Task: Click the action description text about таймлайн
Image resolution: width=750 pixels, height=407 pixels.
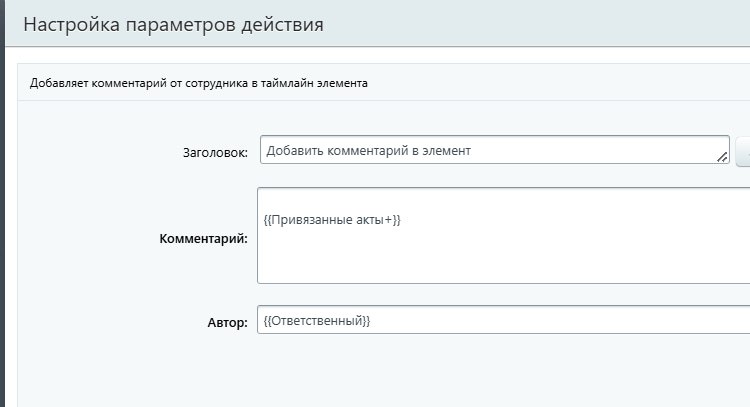Action: point(198,83)
